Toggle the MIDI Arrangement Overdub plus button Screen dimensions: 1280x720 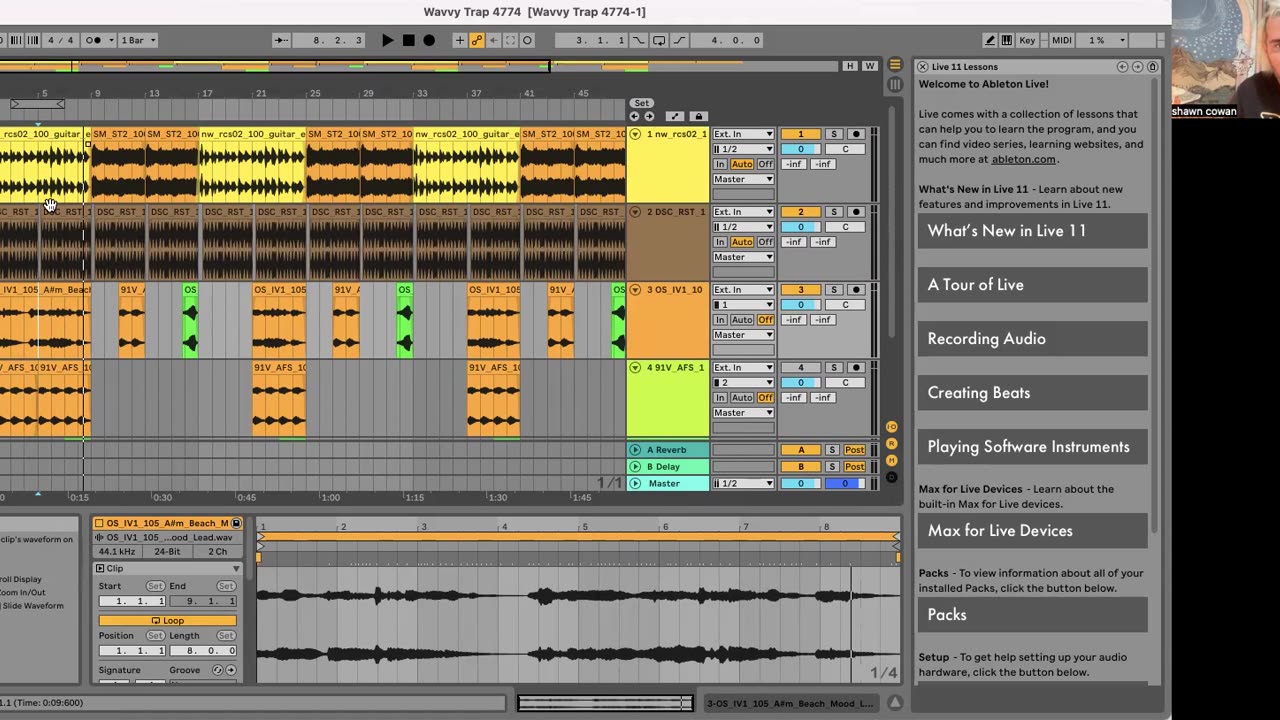point(460,40)
